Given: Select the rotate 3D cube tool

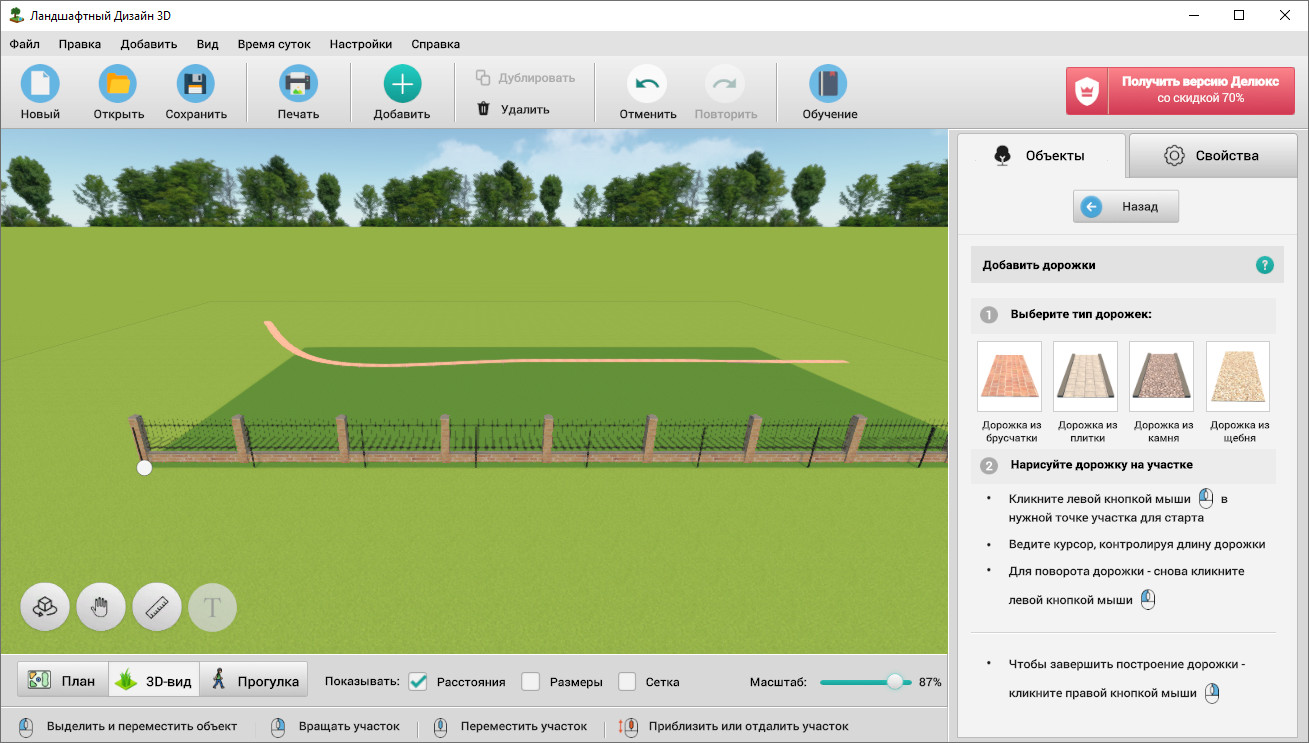Looking at the screenshot, I should 45,607.
